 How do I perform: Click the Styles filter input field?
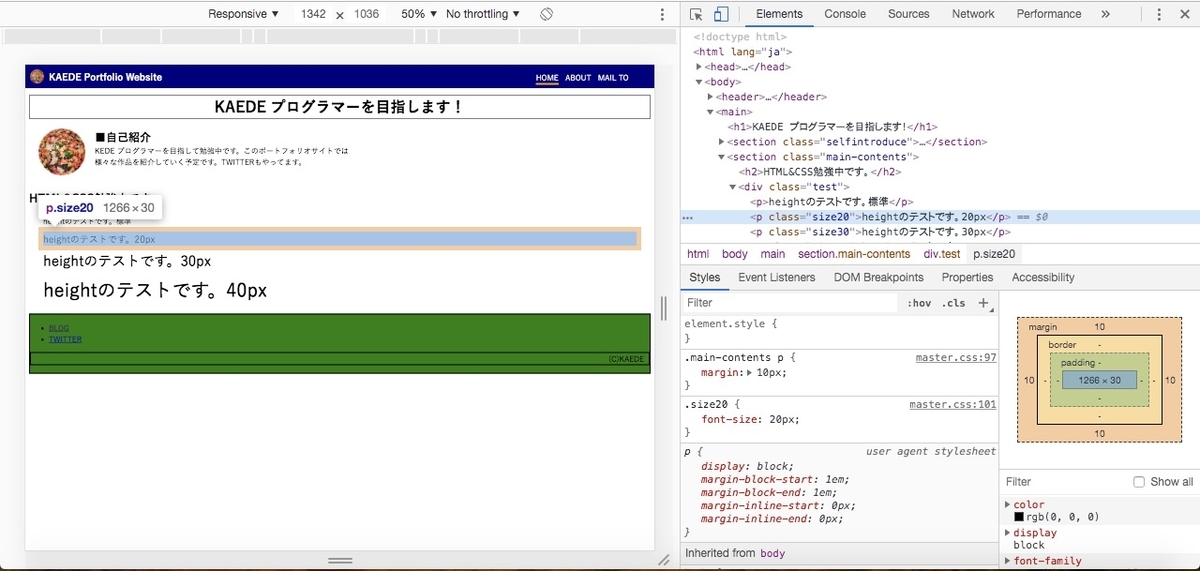point(790,303)
